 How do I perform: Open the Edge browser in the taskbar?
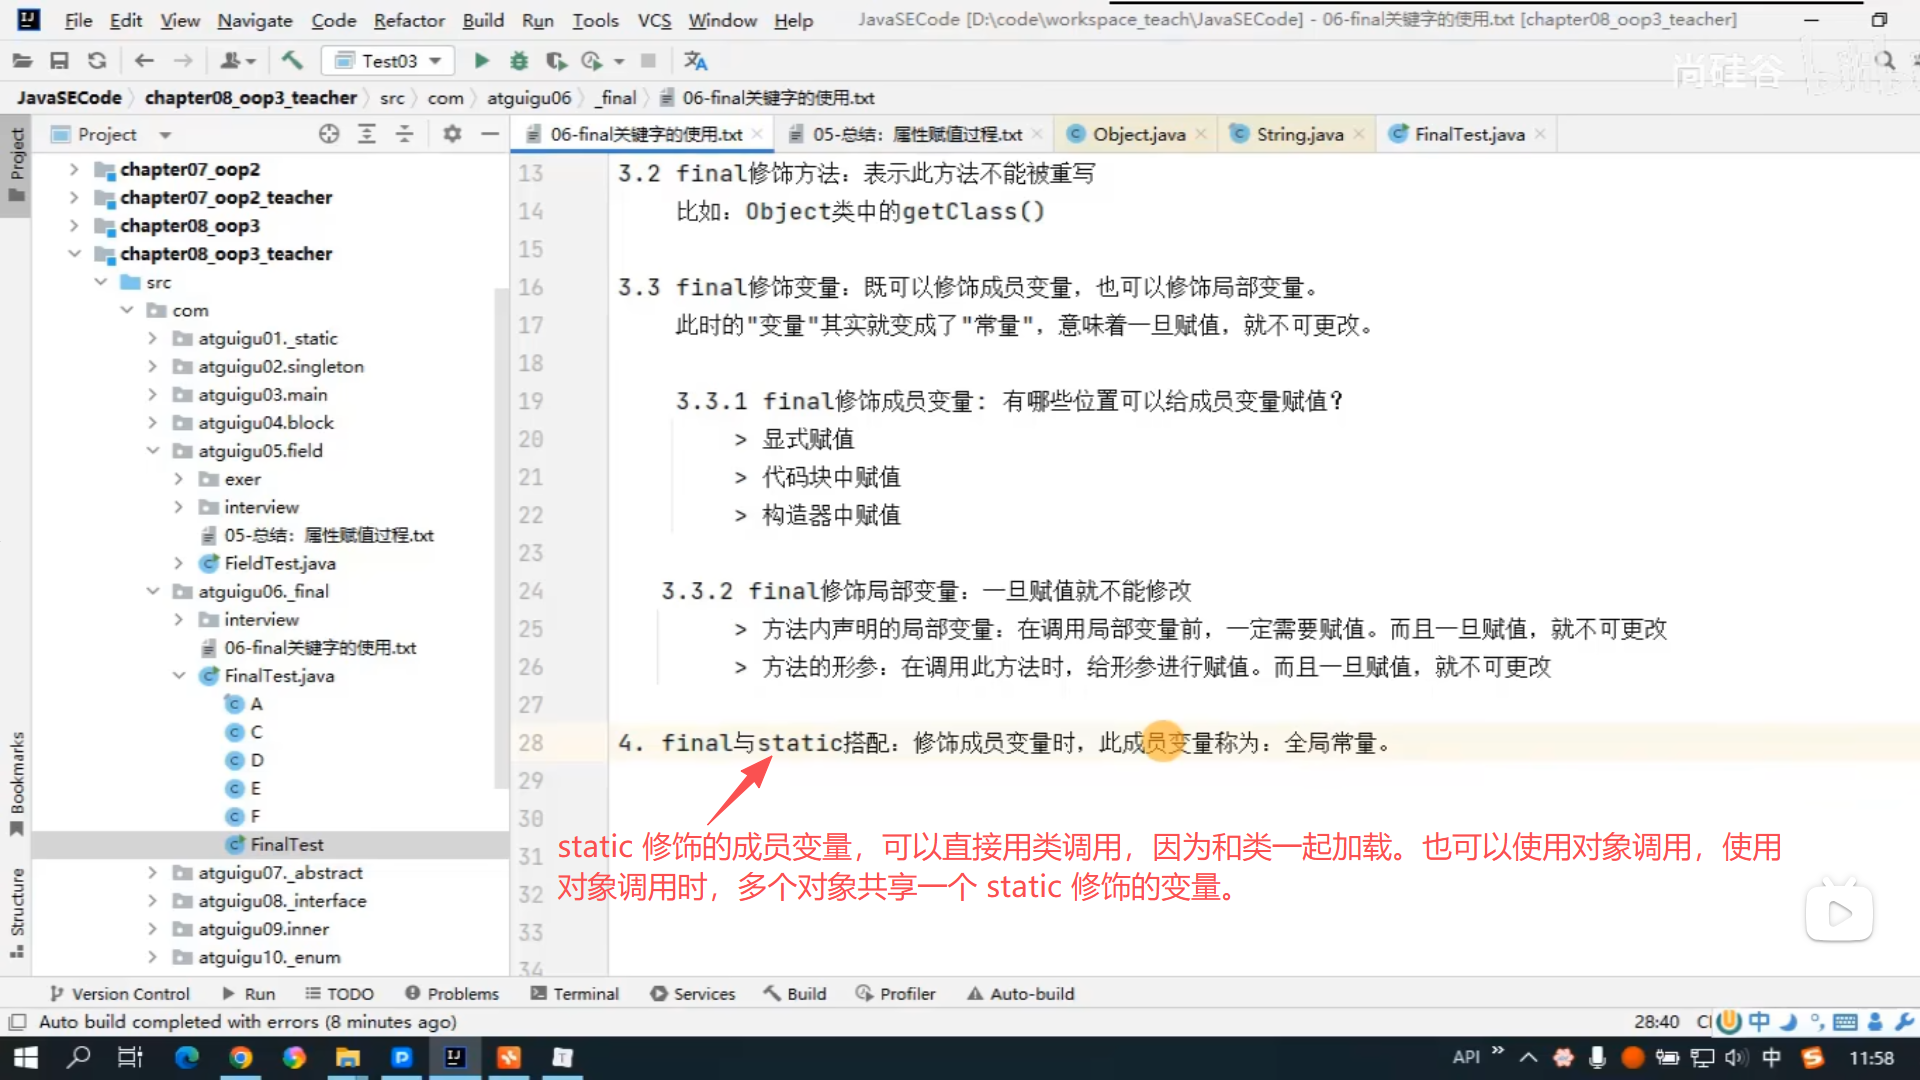(187, 1057)
